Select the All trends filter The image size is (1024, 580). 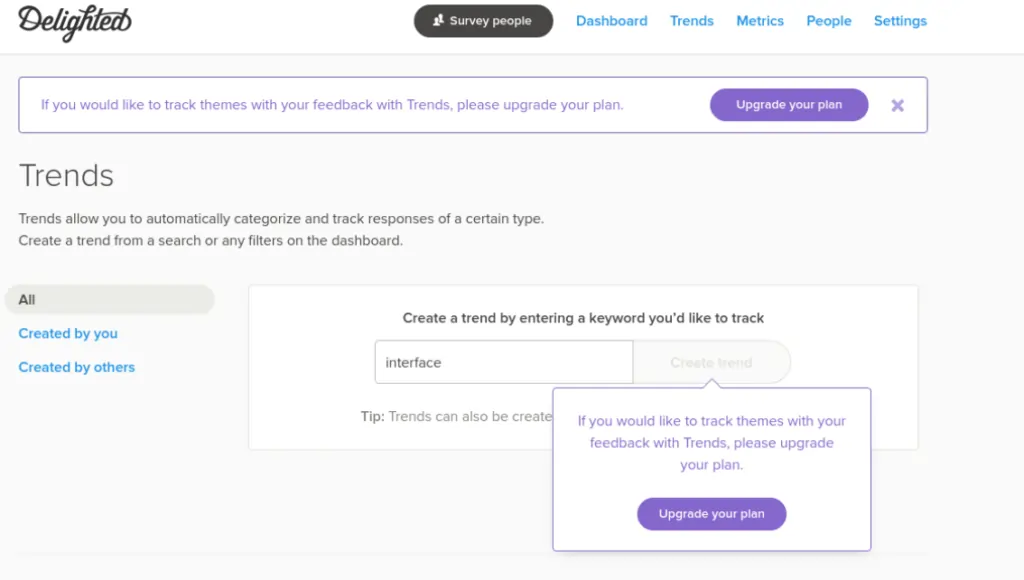pos(110,300)
